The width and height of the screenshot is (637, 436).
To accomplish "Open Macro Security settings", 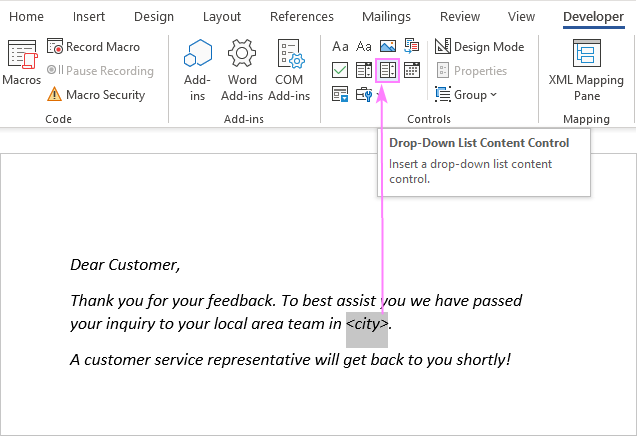I will point(96,95).
